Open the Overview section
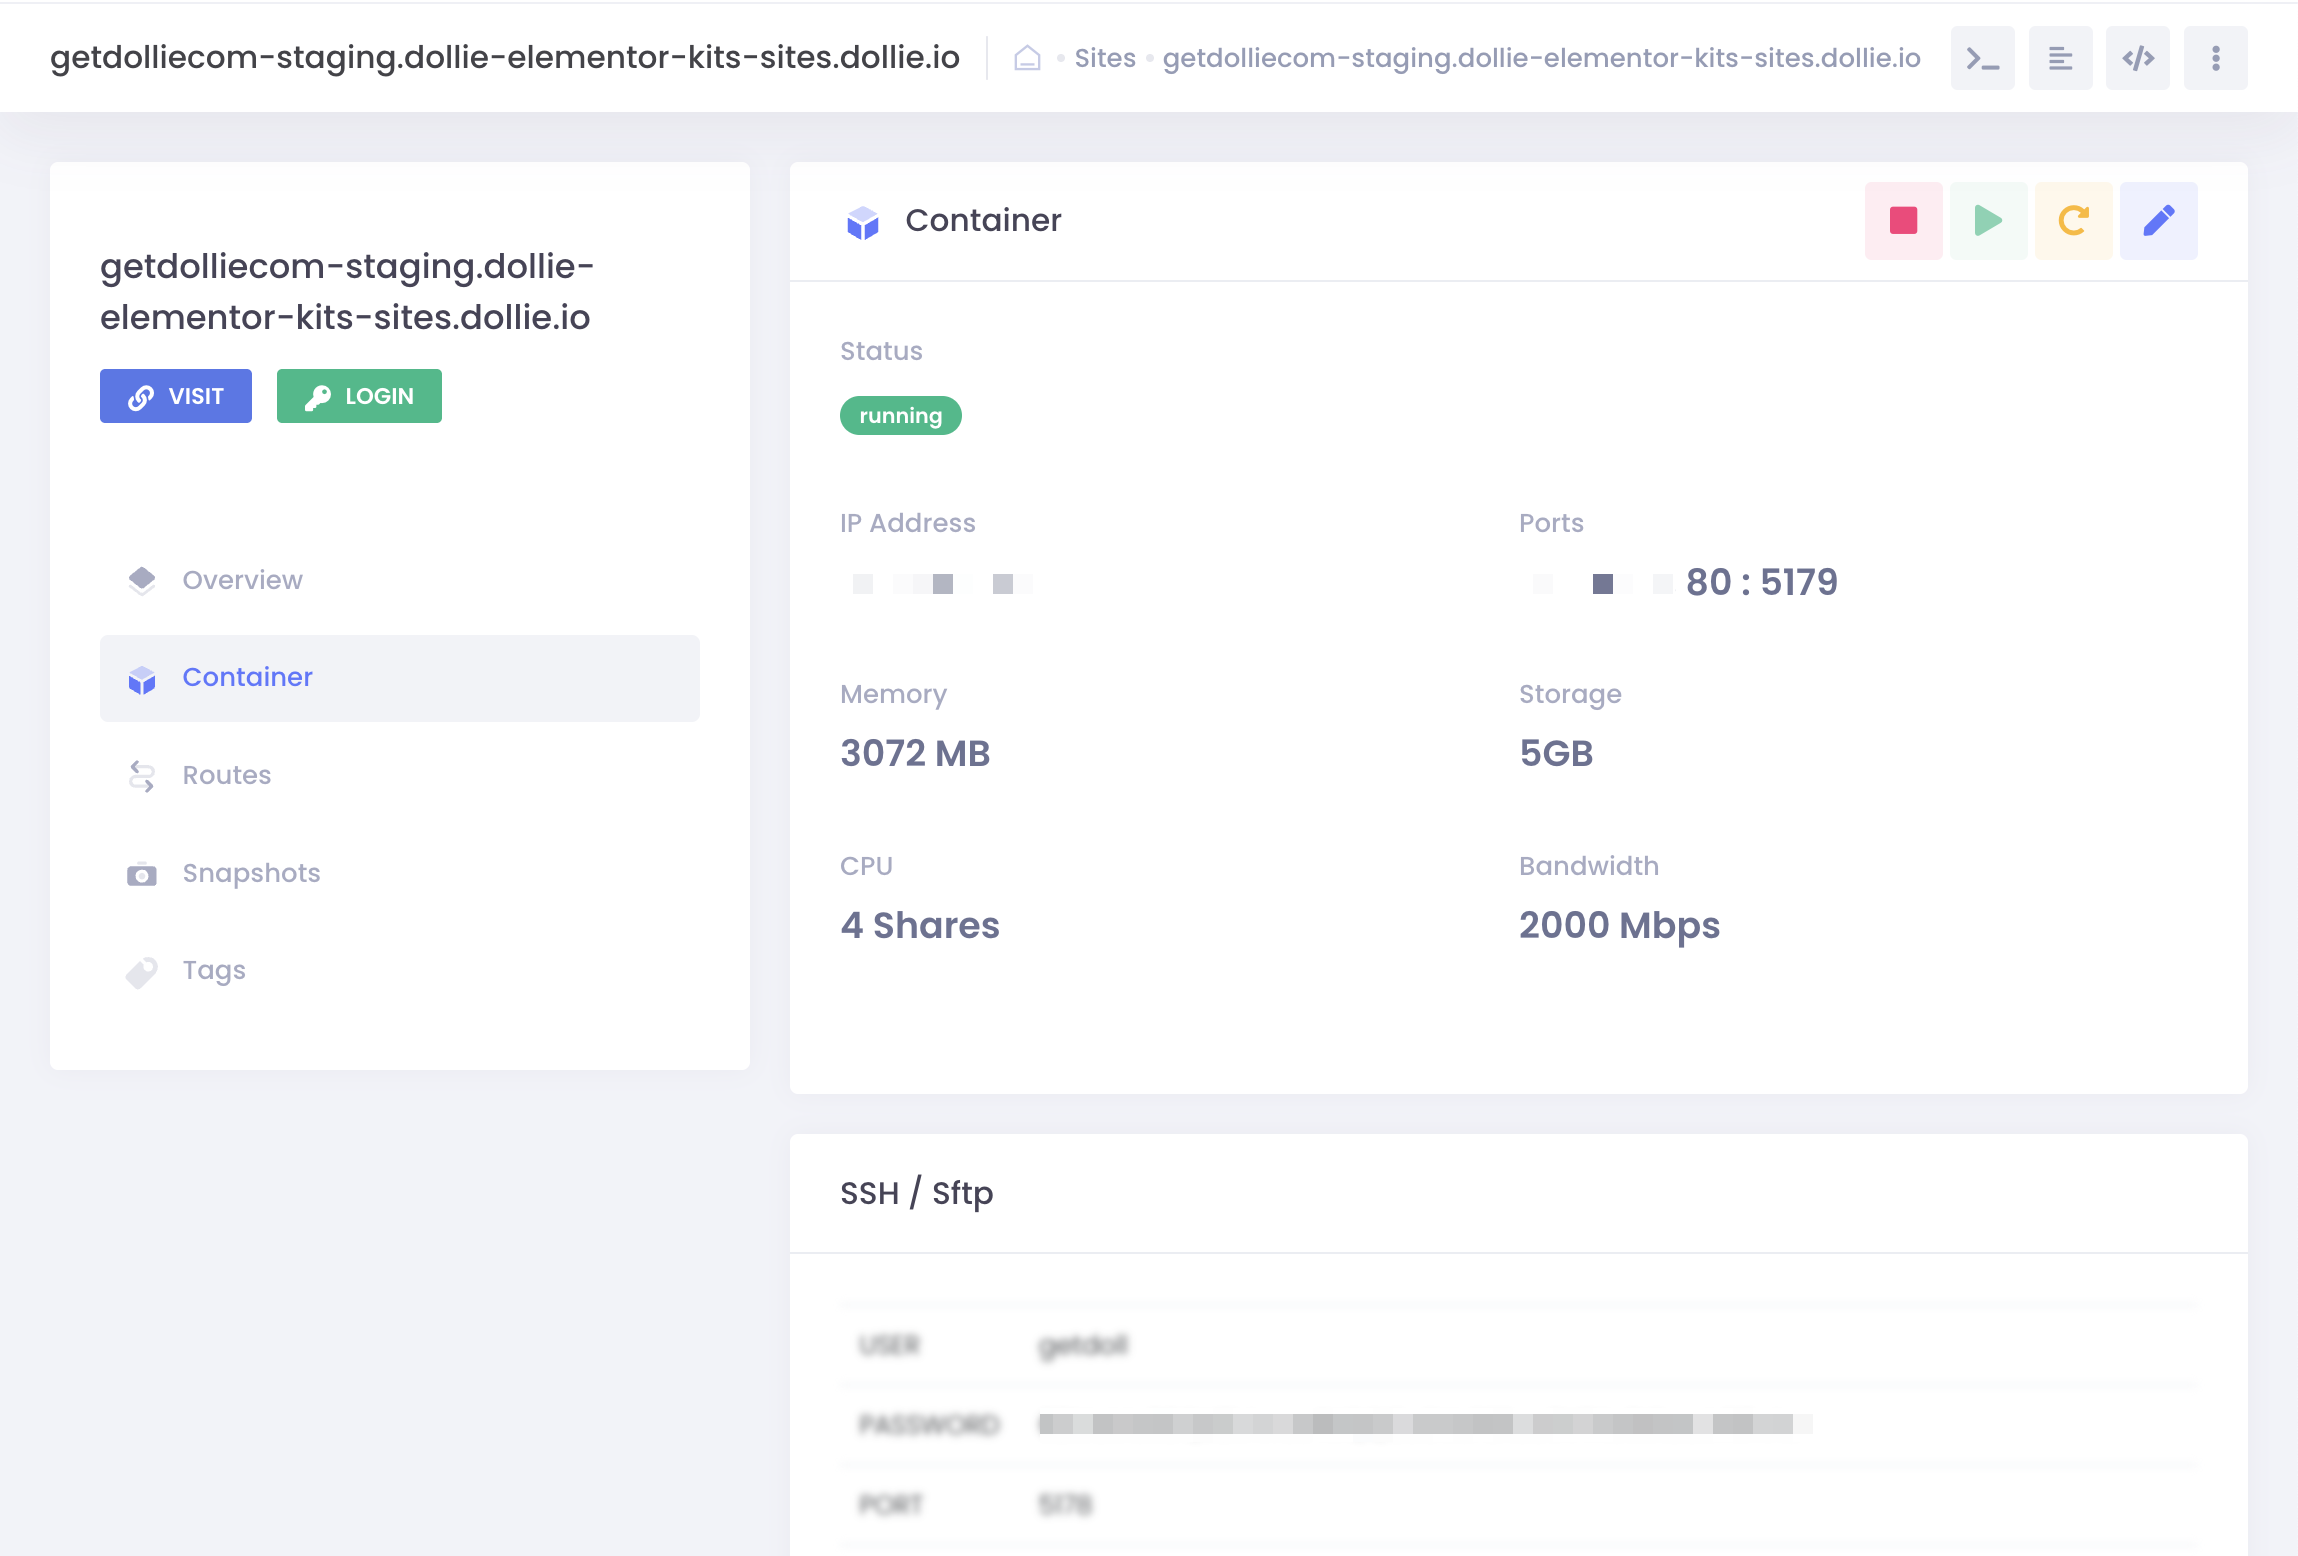 point(242,580)
